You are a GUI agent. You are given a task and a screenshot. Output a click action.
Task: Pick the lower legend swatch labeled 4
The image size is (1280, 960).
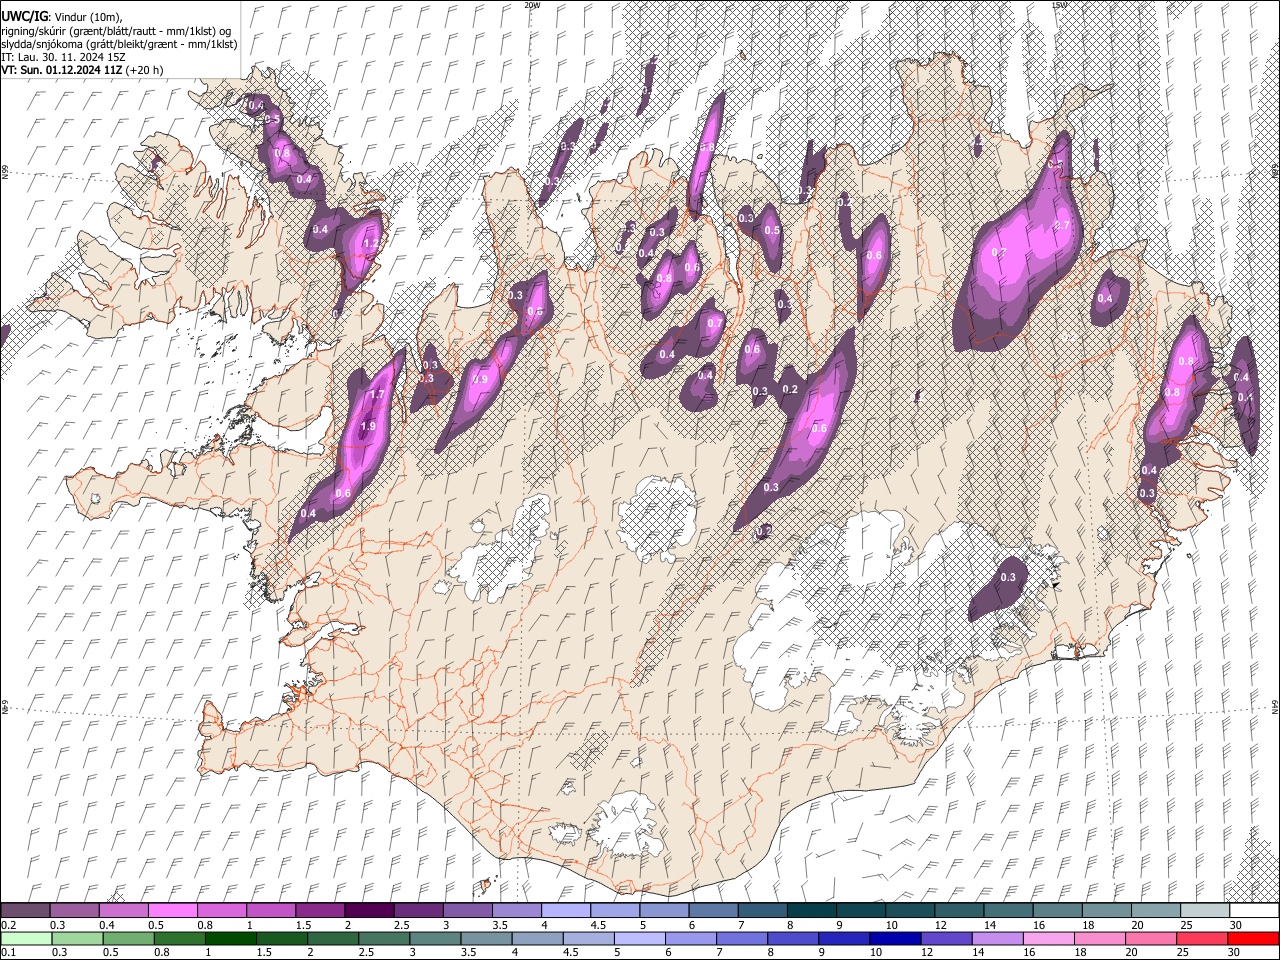pos(538,938)
